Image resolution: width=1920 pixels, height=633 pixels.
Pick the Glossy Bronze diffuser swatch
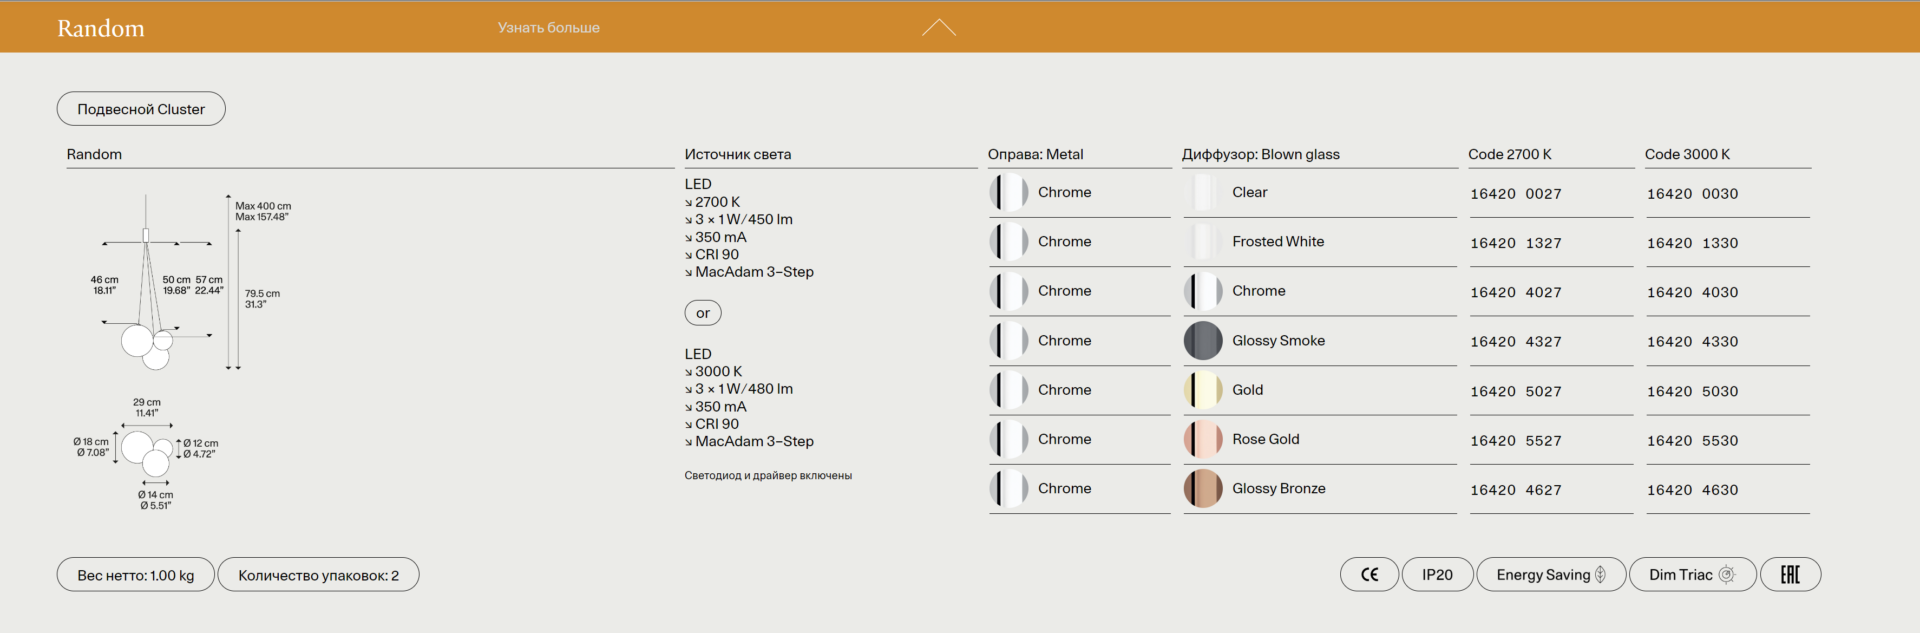(1203, 489)
